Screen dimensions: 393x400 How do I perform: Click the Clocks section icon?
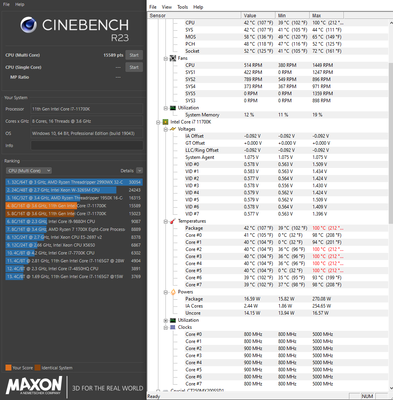click(173, 327)
